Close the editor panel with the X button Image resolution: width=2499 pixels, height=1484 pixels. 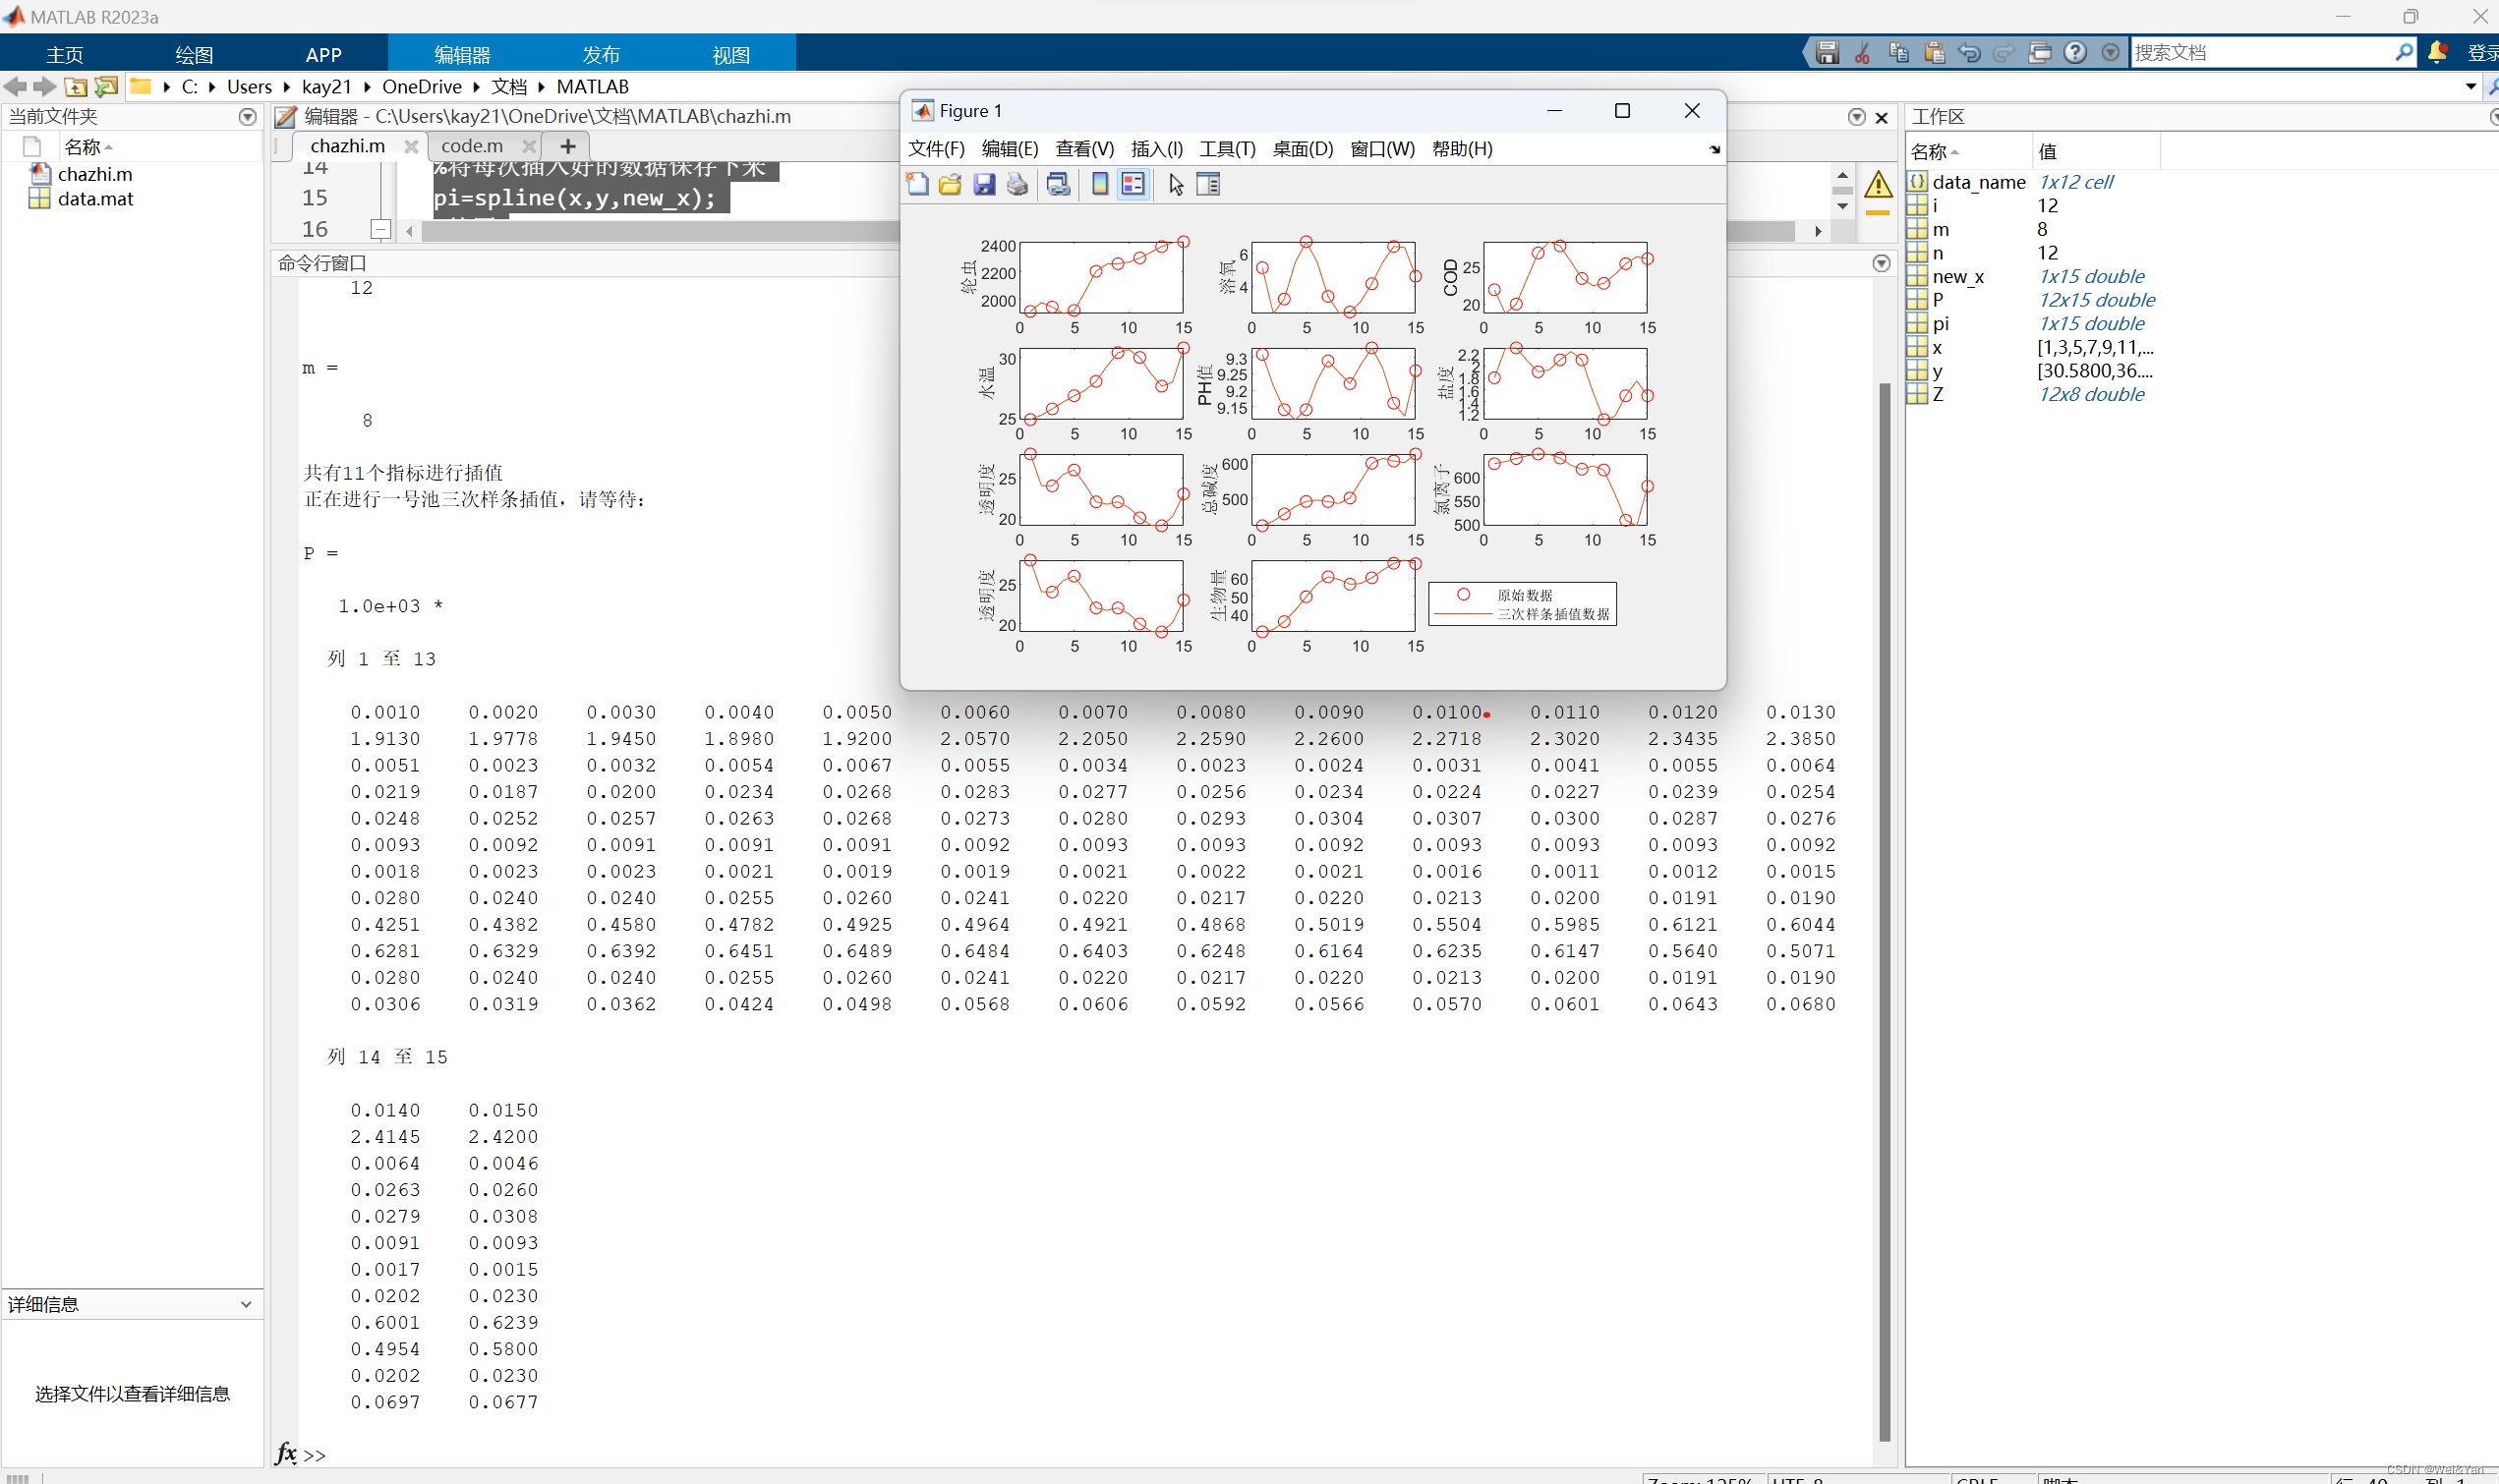pyautogui.click(x=1881, y=117)
